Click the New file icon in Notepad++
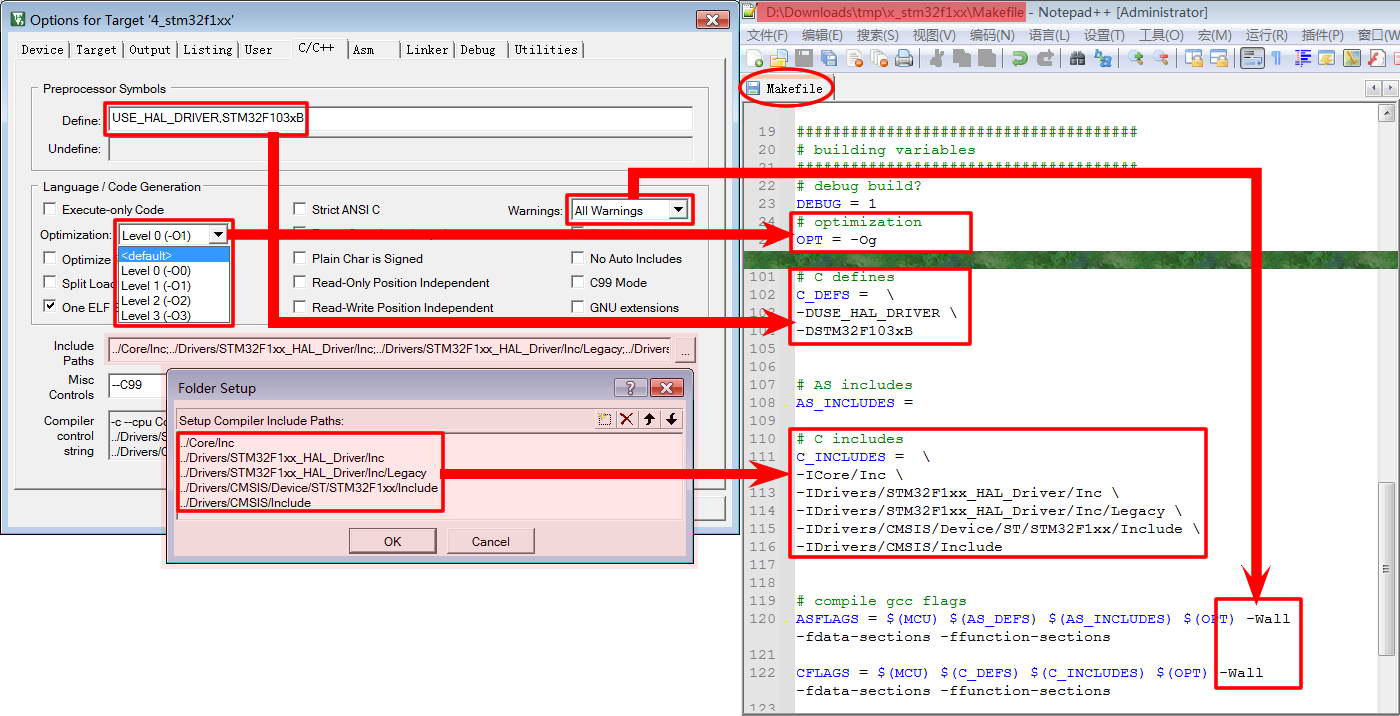This screenshot has height=716, width=1400. pos(755,59)
